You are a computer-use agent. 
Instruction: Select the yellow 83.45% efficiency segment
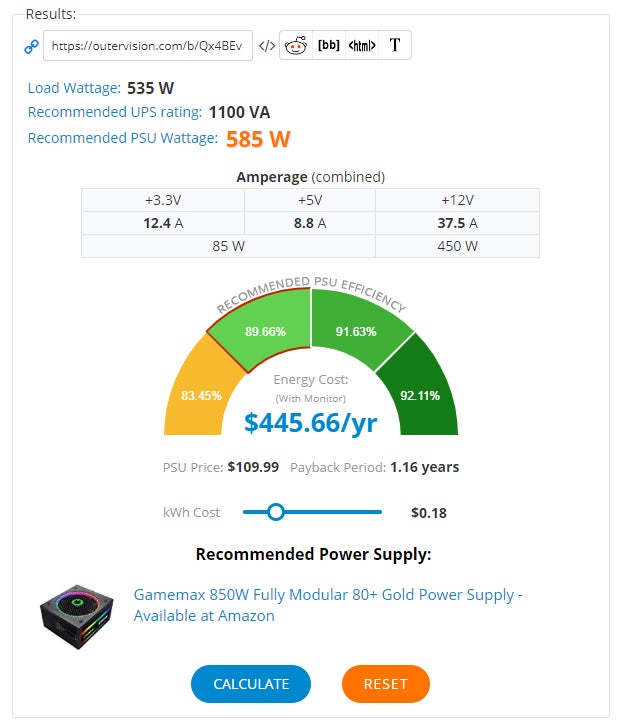coord(197,394)
